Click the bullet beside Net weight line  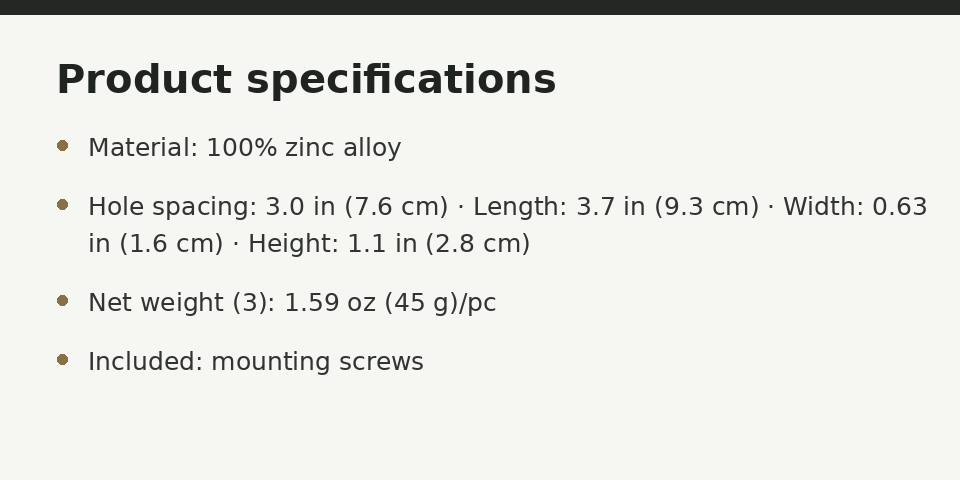click(62, 301)
